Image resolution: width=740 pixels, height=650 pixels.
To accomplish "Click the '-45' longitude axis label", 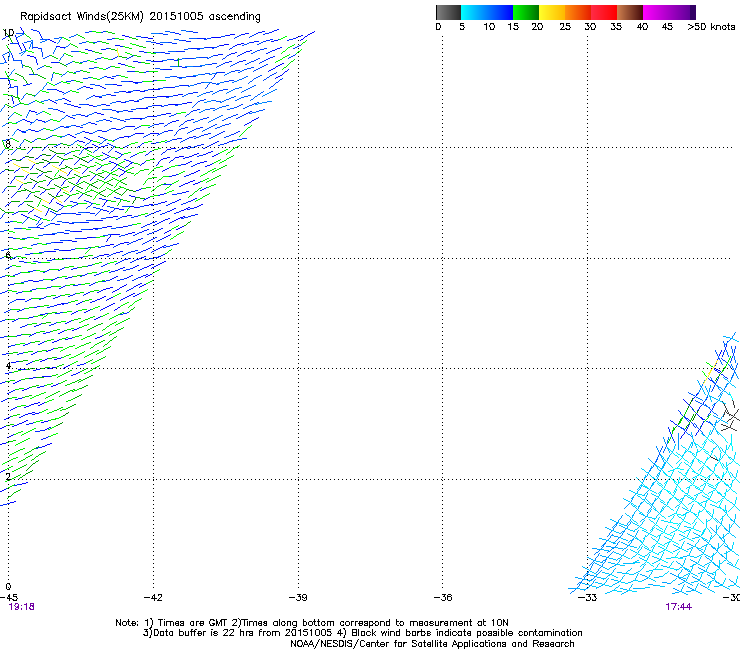I will click(9, 598).
